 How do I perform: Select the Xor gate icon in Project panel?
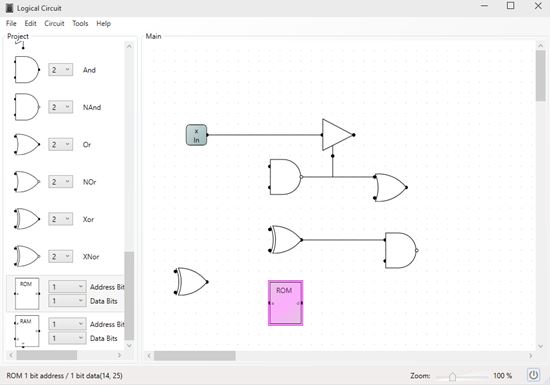pos(27,219)
